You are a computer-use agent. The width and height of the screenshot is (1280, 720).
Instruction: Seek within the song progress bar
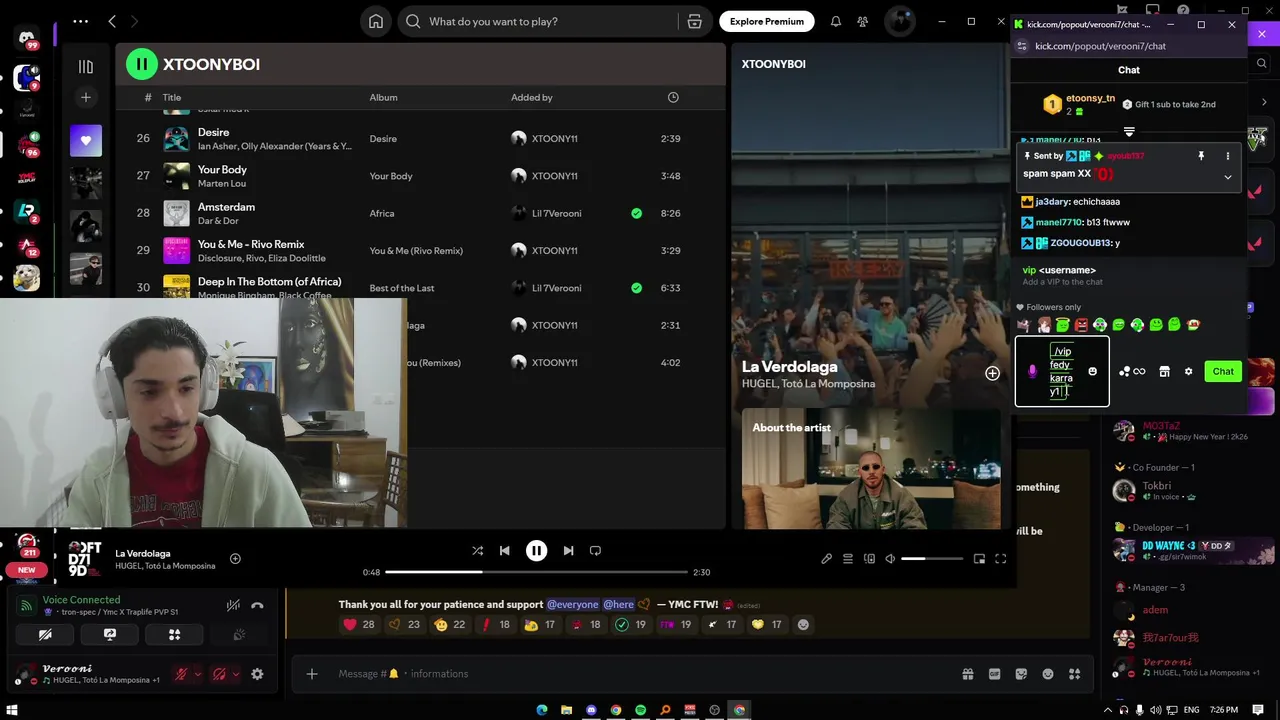(536, 572)
